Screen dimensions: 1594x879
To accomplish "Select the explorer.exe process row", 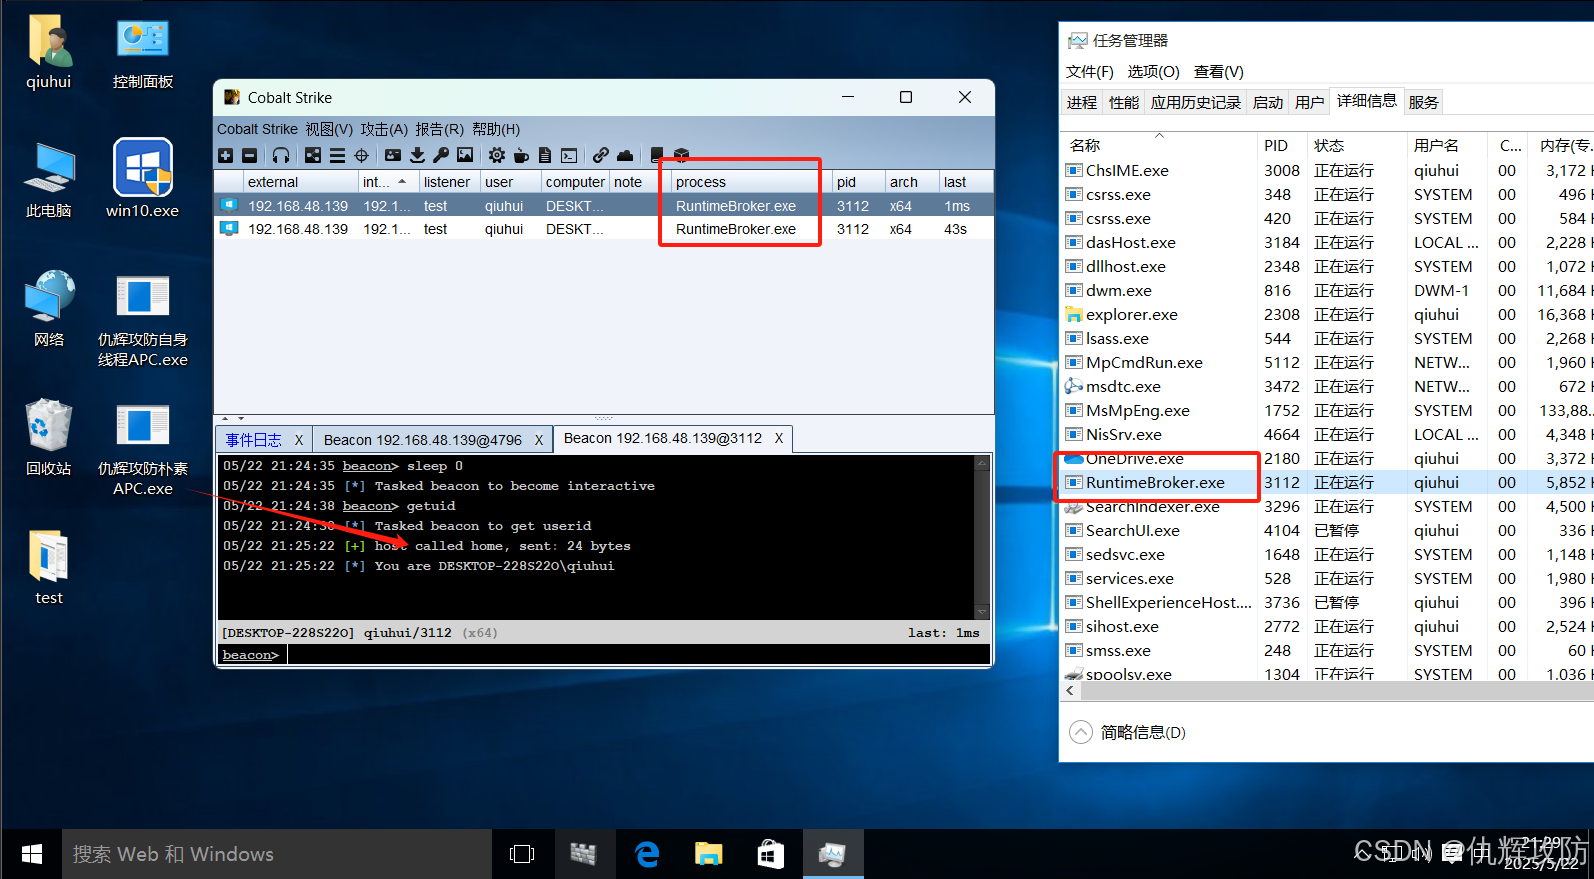I will point(1327,314).
